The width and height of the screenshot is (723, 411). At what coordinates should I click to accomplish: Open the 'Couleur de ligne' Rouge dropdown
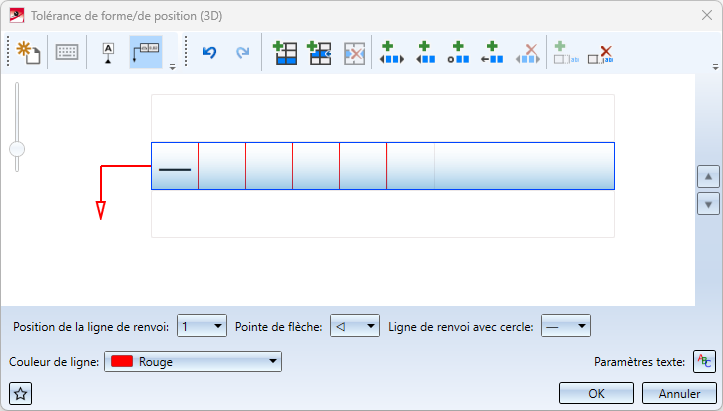pos(193,362)
